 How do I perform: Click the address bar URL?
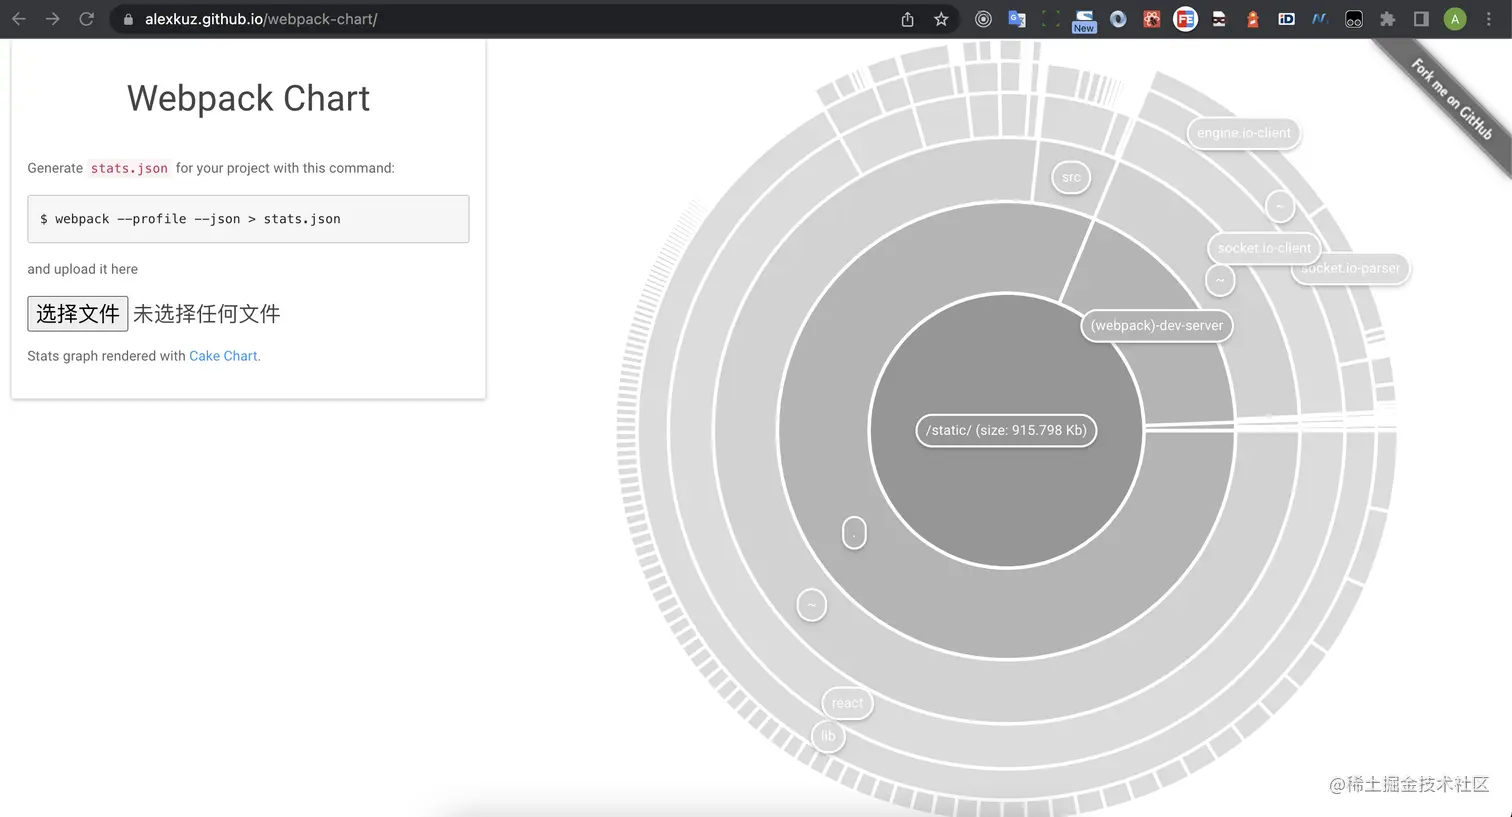pos(261,19)
